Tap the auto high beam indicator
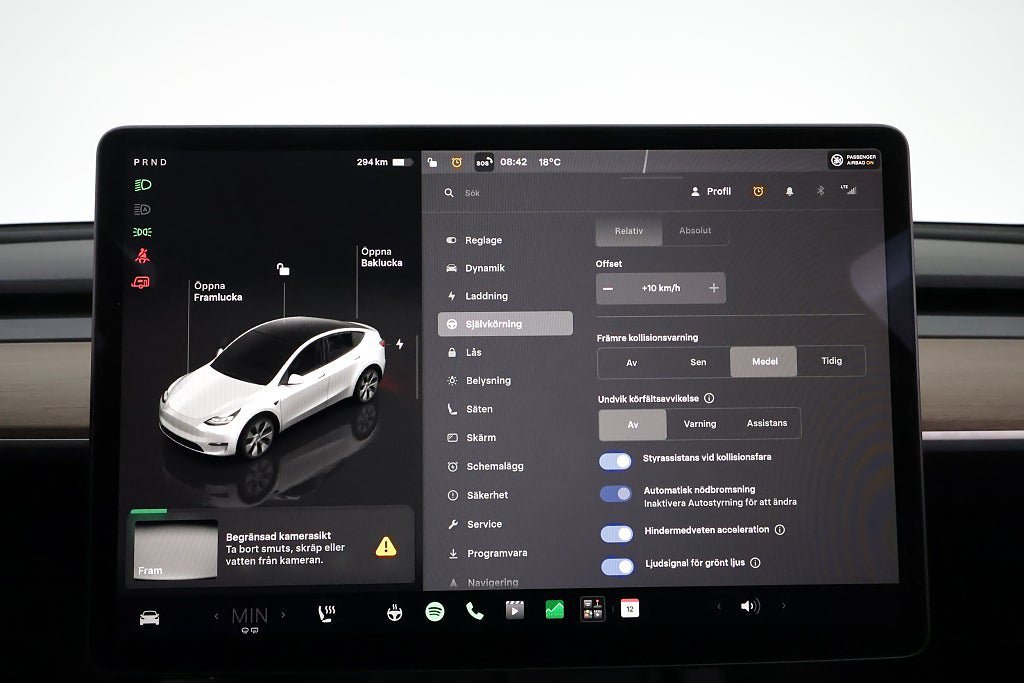Image resolution: width=1024 pixels, height=683 pixels. tap(142, 209)
